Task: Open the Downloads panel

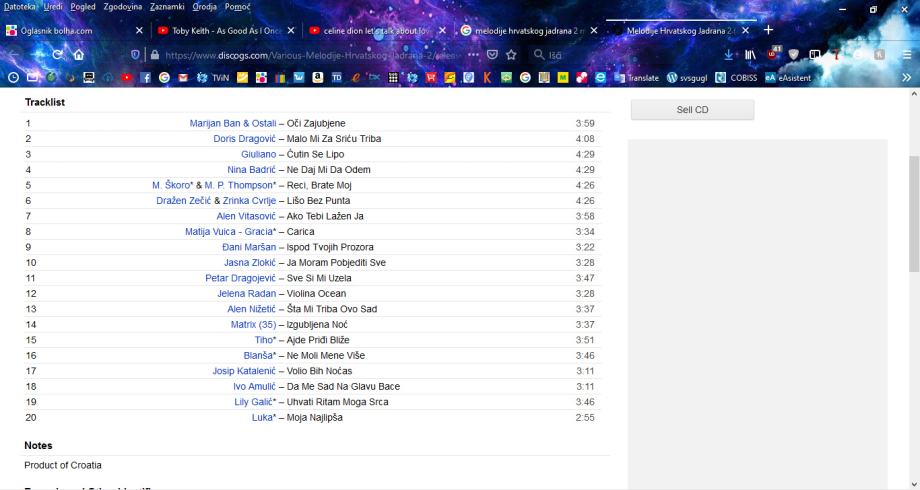Action: pyautogui.click(x=728, y=55)
